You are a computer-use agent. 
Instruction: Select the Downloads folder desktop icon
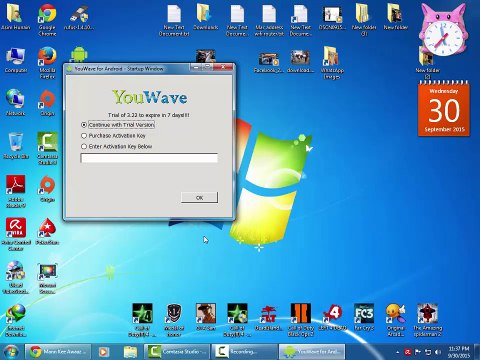205,17
